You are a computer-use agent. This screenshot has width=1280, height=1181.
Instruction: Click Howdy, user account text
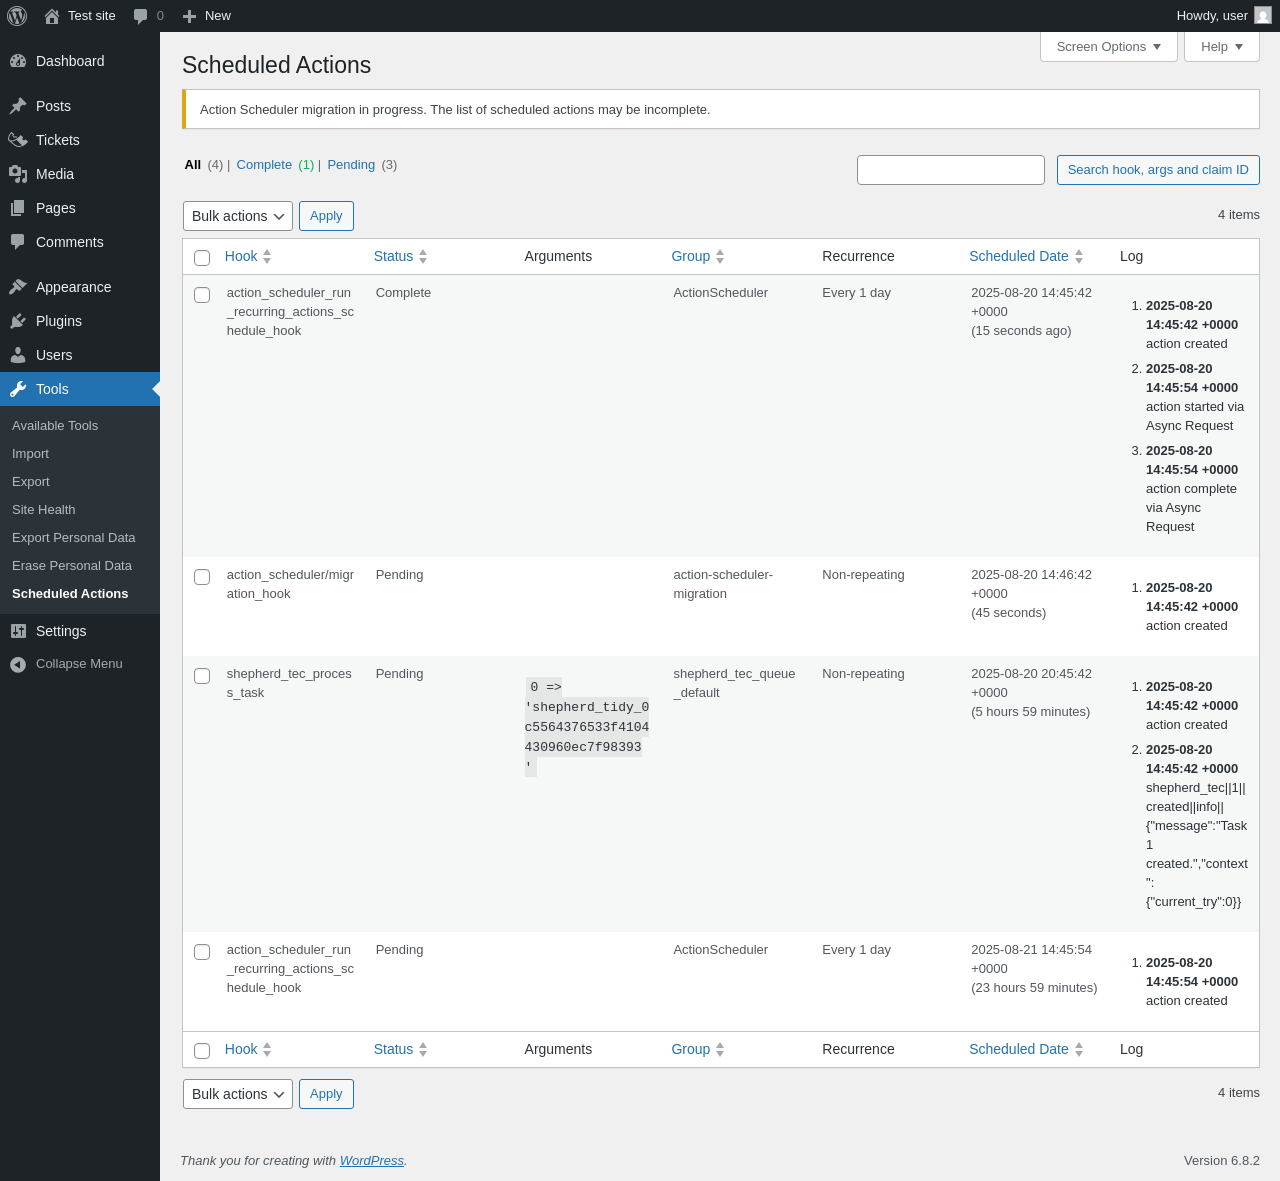pos(1212,16)
